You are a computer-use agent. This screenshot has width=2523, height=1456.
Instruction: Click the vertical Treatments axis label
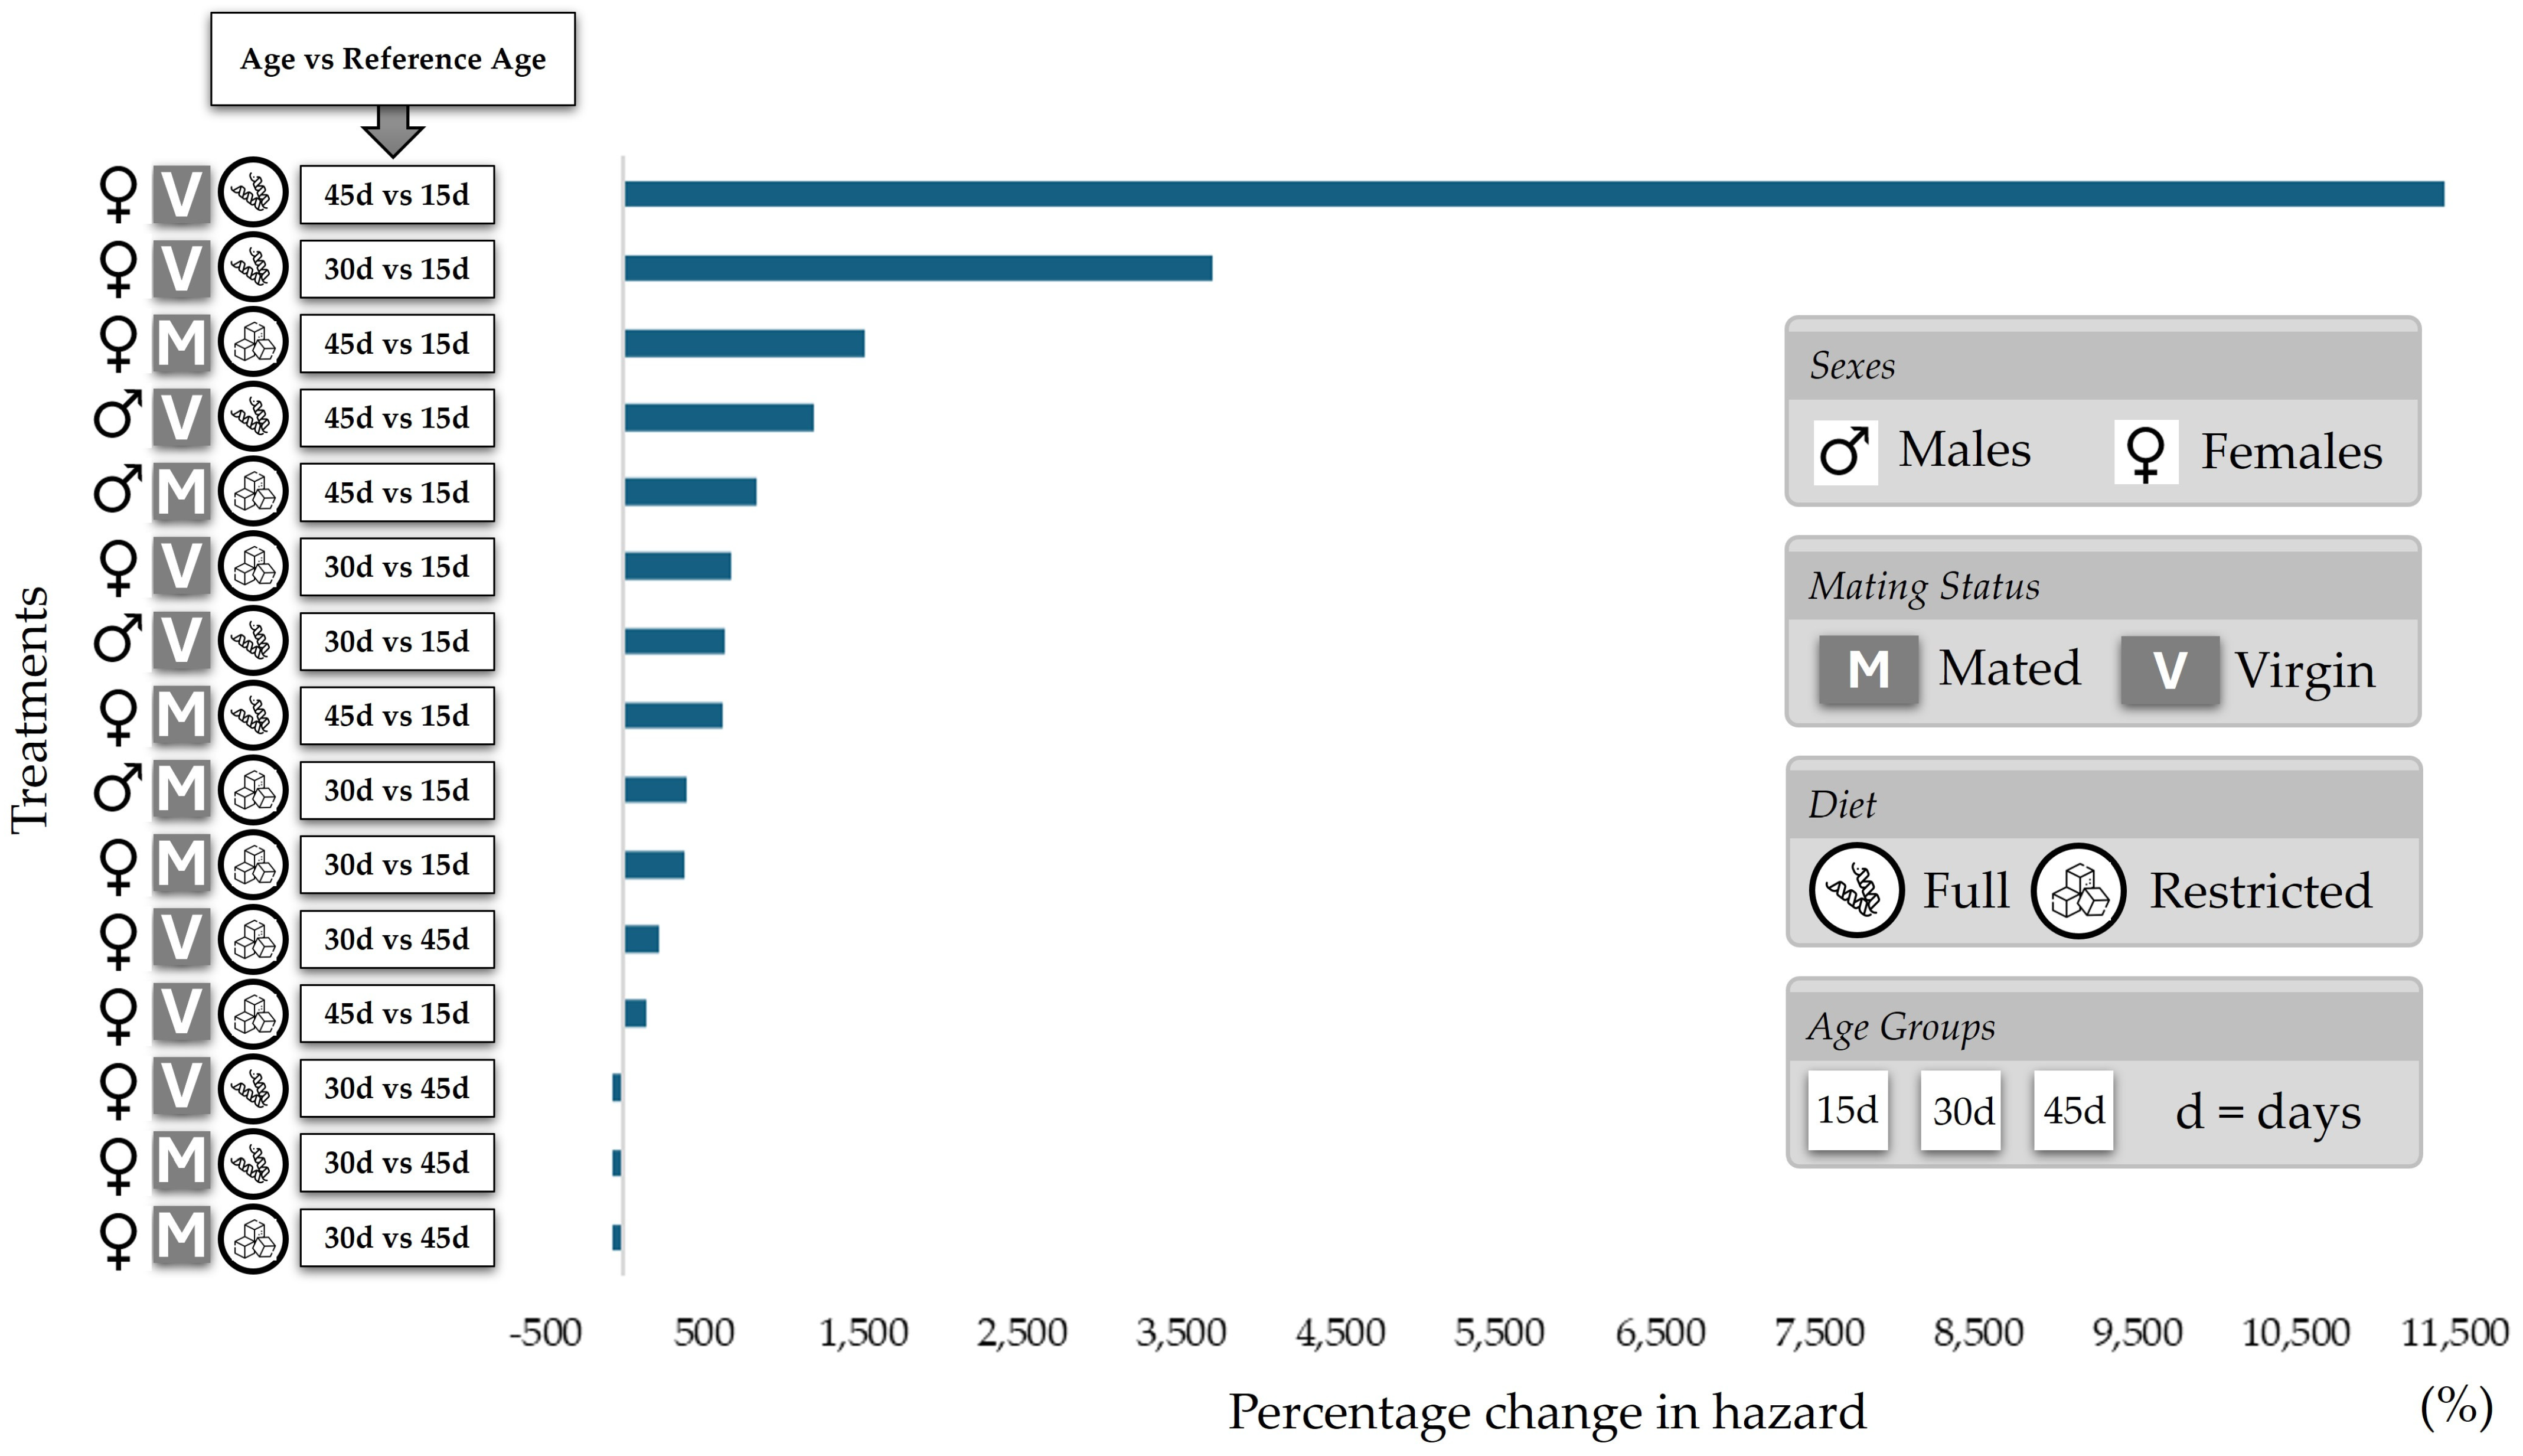(x=30, y=709)
